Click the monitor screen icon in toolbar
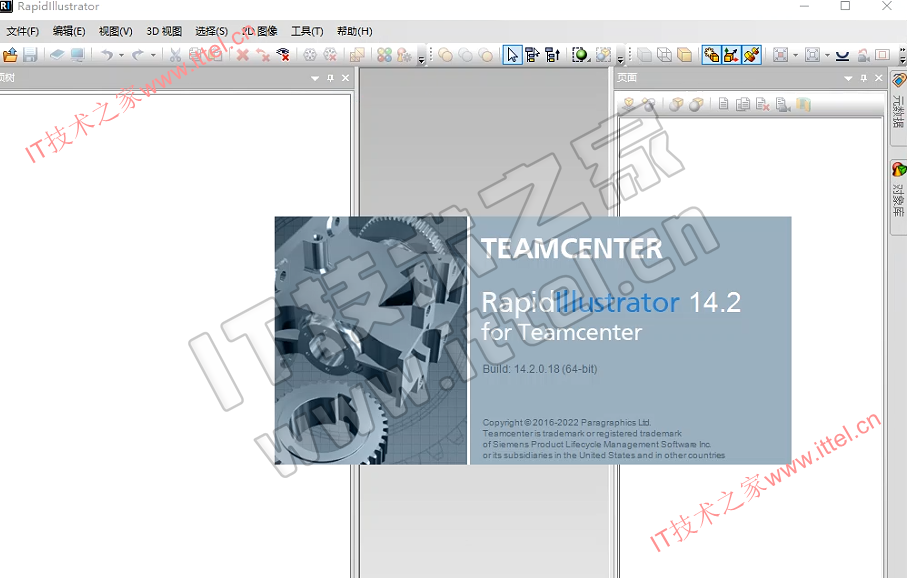 (x=77, y=55)
